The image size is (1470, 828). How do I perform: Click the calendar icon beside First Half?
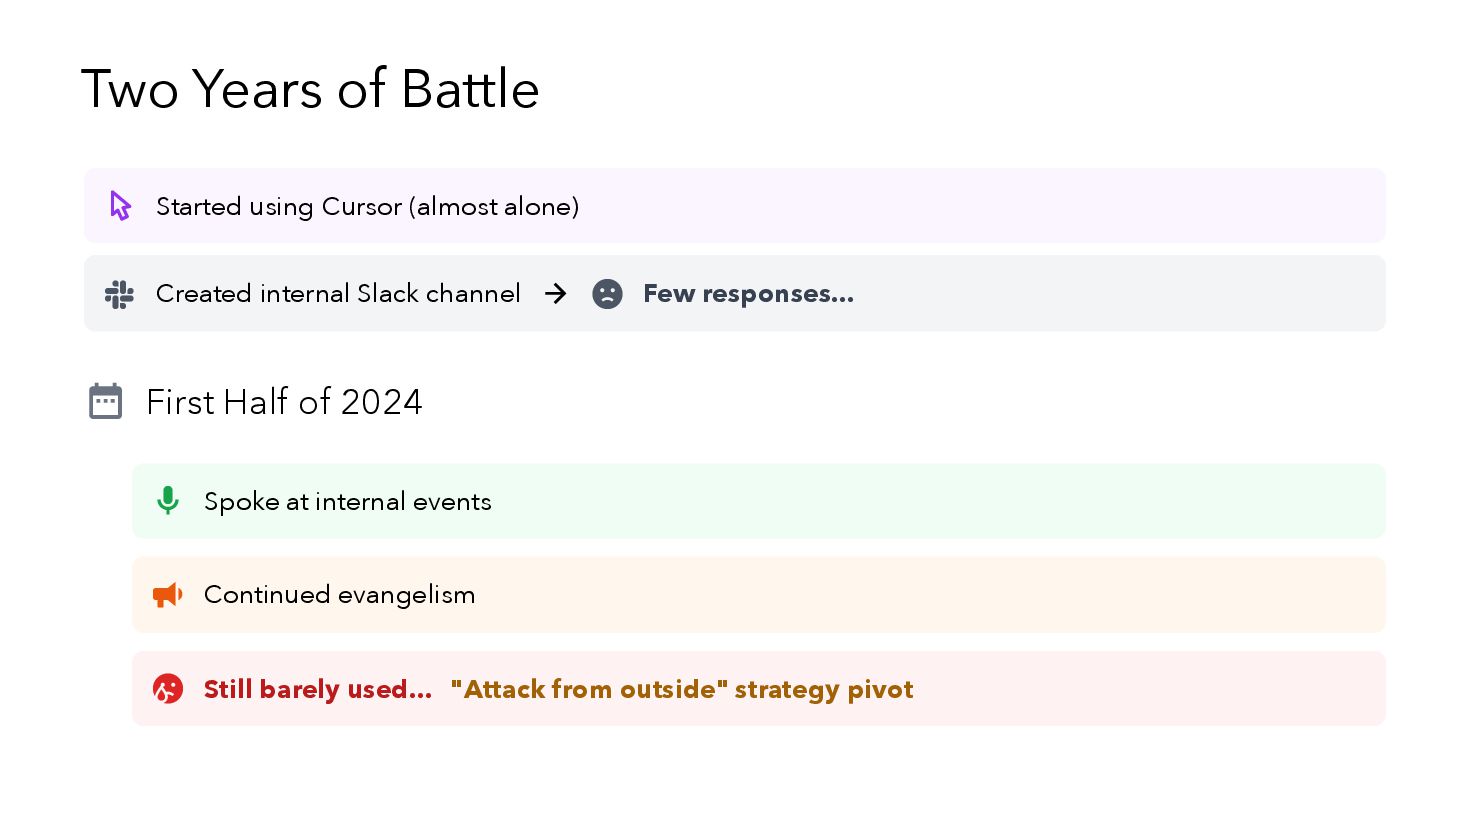click(x=105, y=401)
